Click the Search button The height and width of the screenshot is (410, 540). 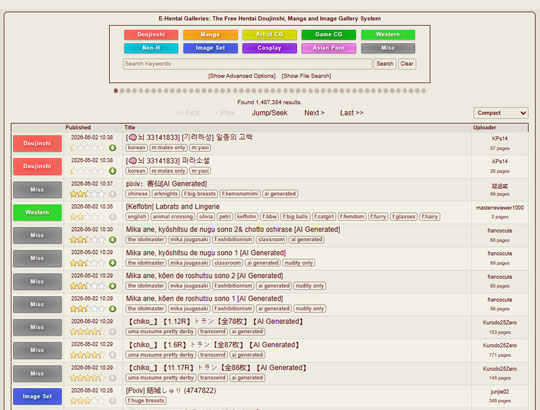coord(385,64)
